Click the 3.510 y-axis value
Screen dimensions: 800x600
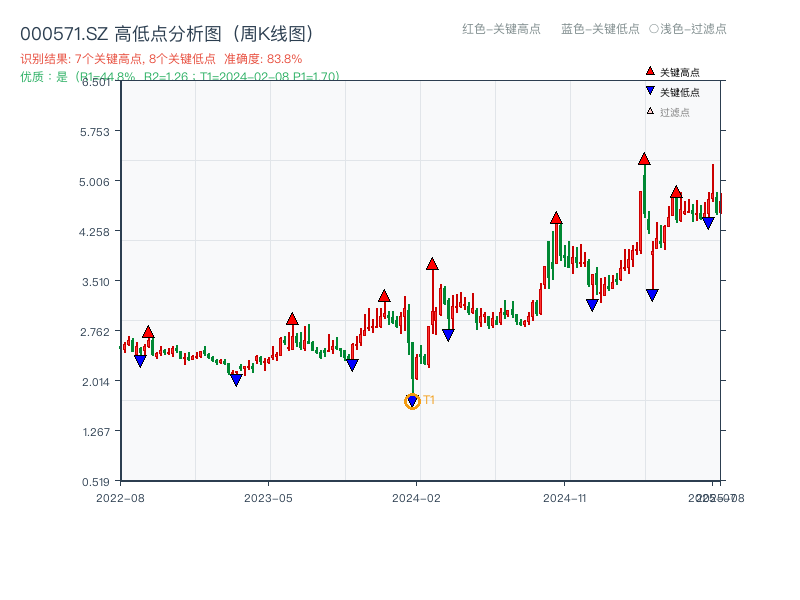96,282
